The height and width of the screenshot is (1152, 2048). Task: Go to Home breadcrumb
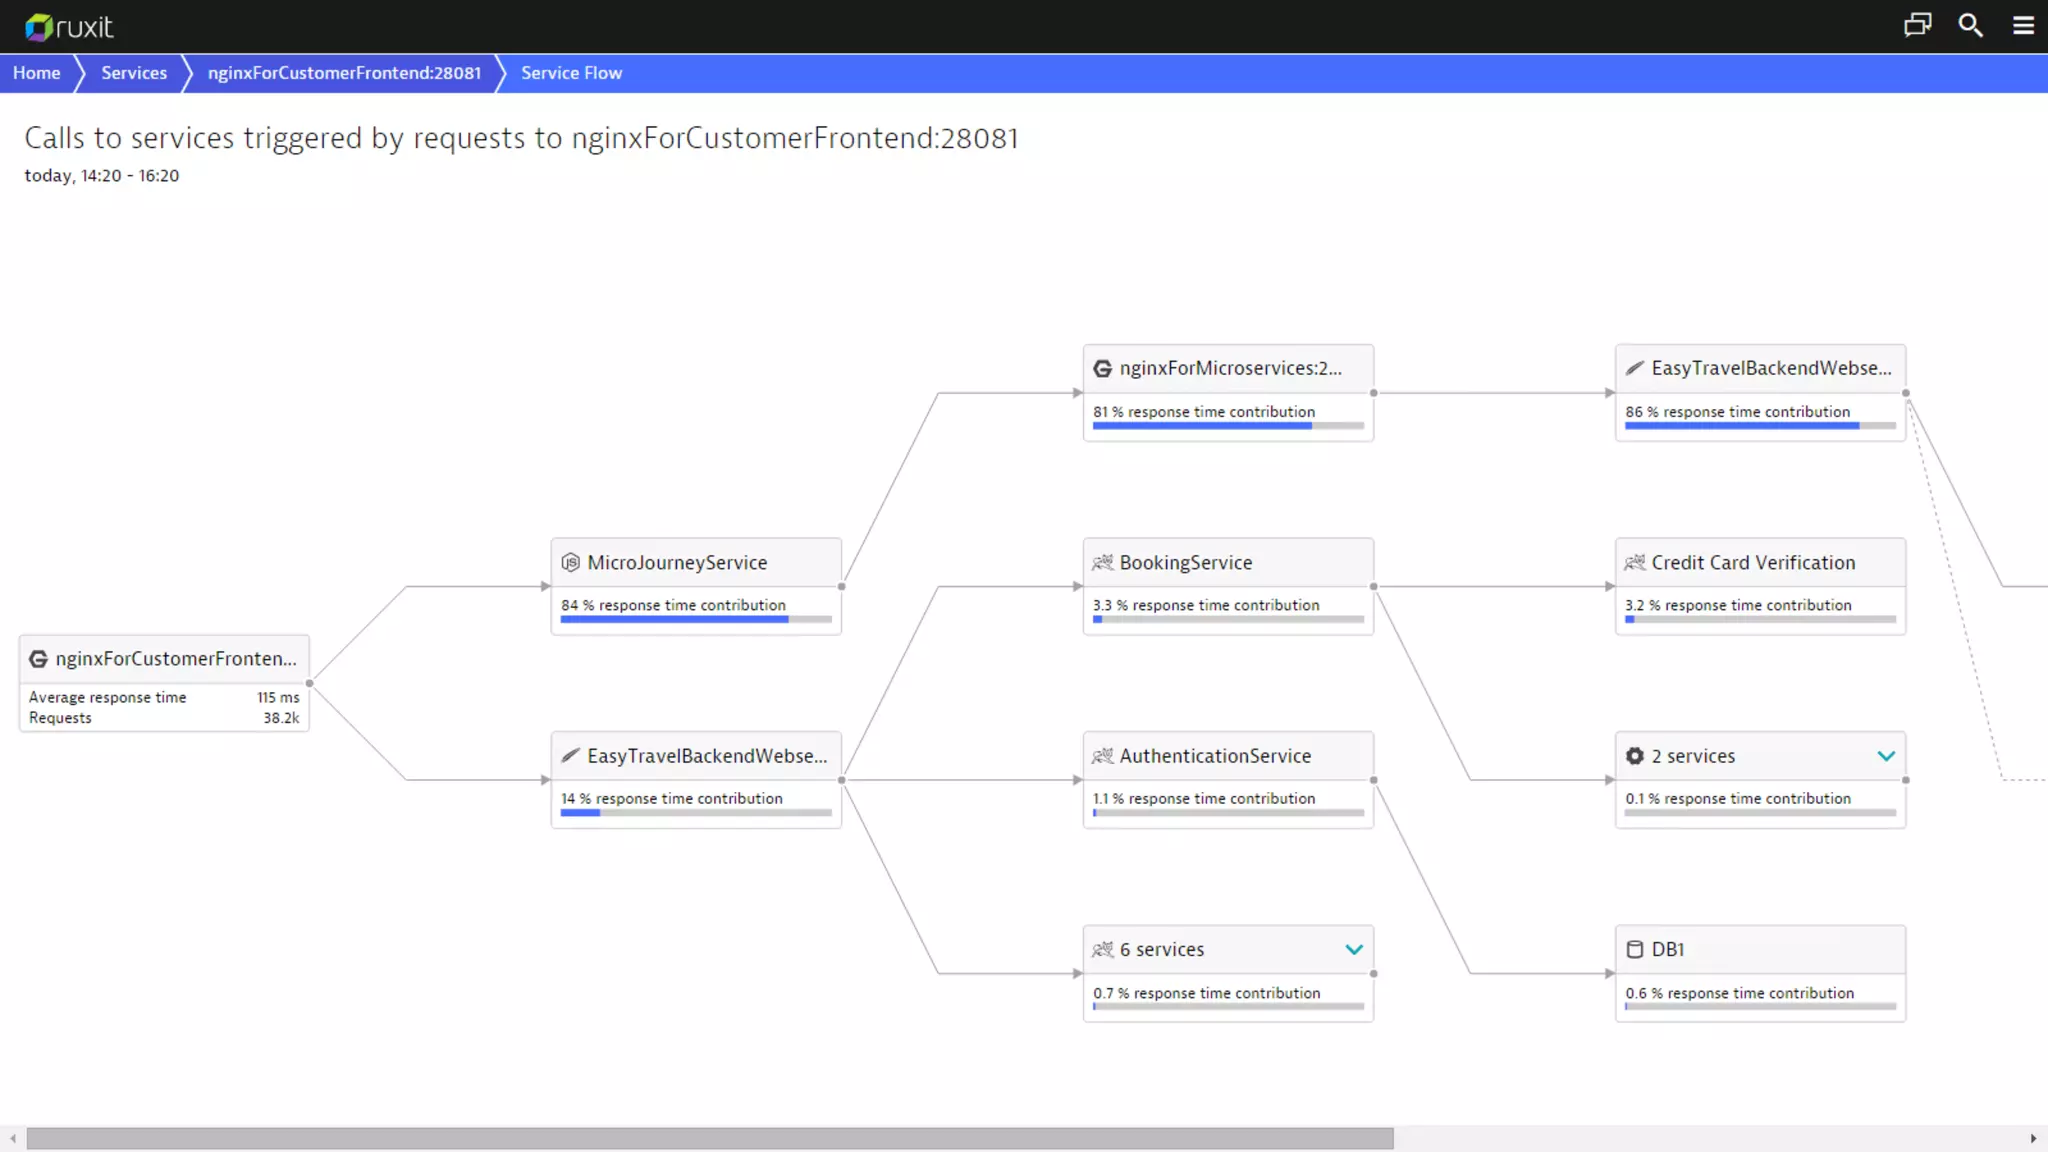coord(37,73)
